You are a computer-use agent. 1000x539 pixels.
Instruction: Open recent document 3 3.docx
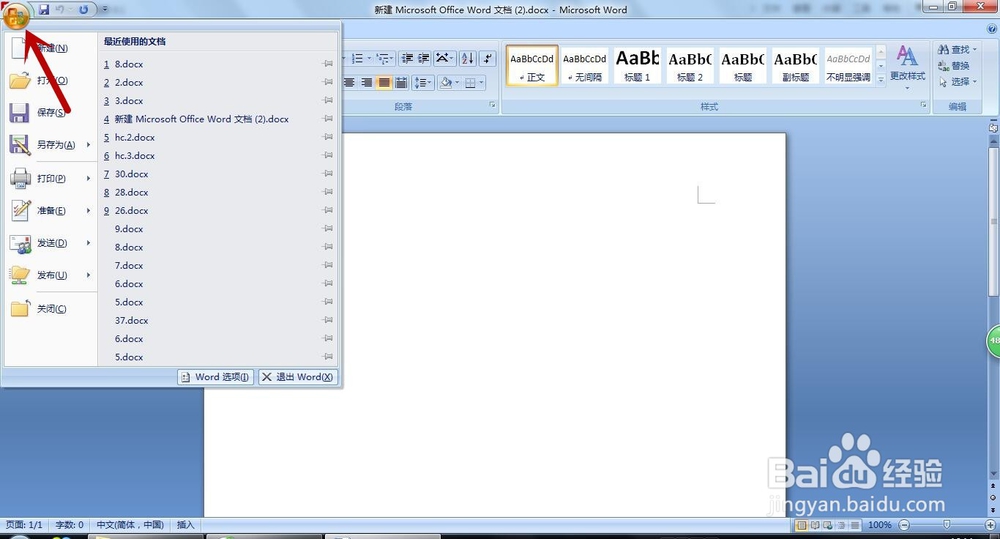(219, 101)
